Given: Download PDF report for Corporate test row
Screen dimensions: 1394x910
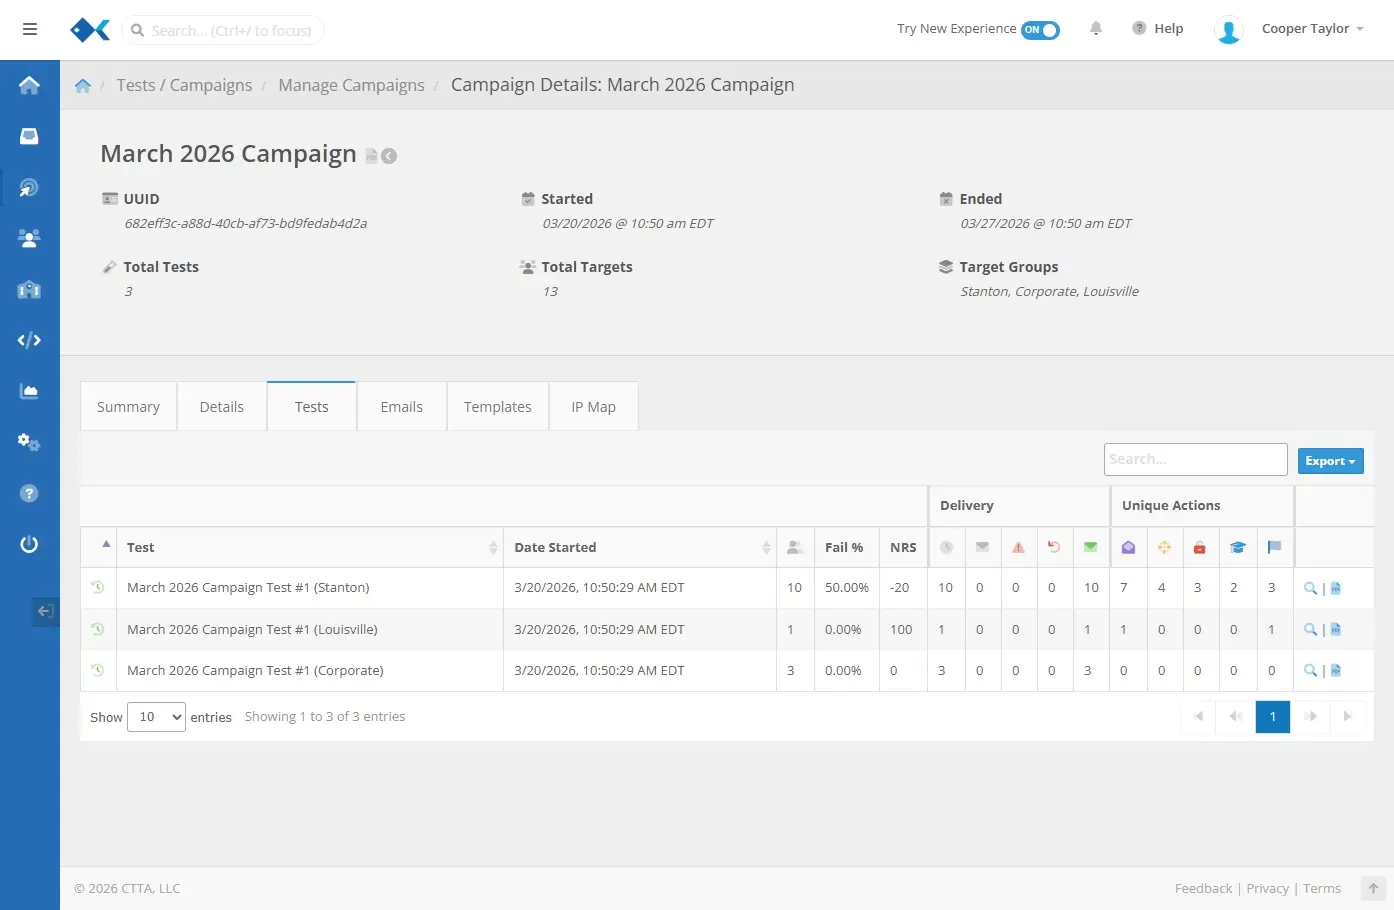Looking at the screenshot, I should coord(1336,671).
